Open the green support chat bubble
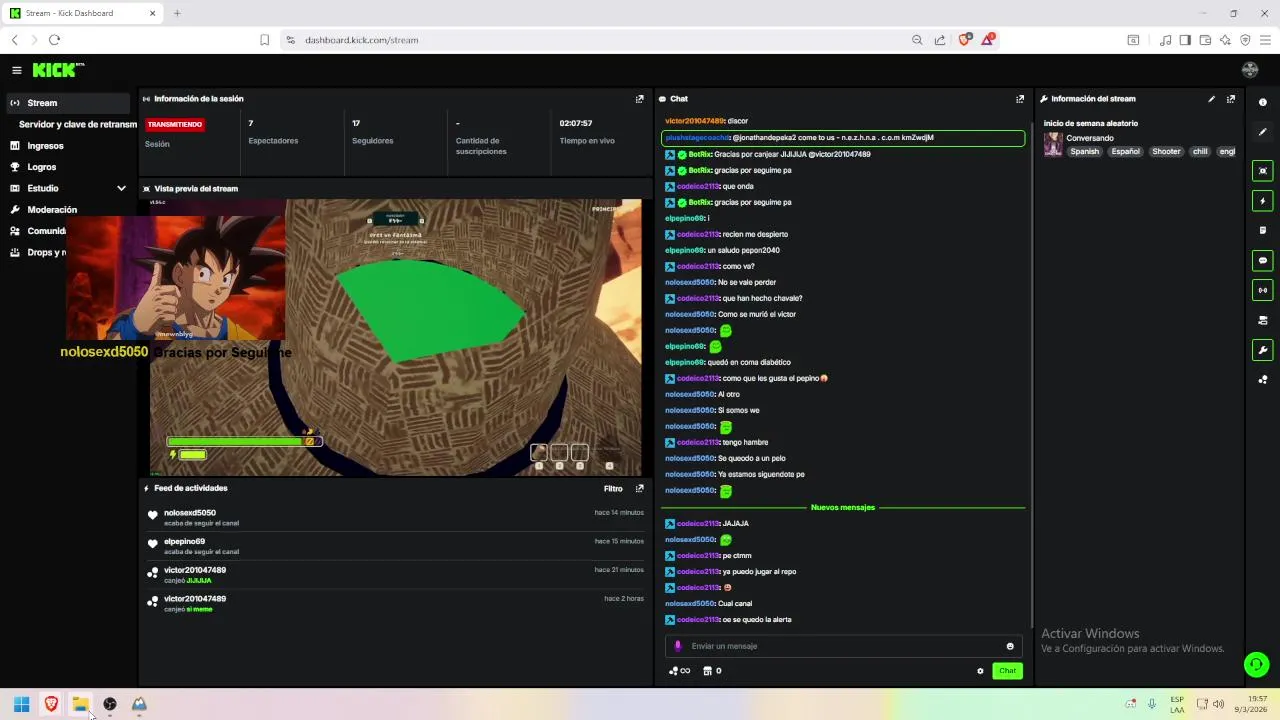The image size is (1280, 720). [1256, 664]
